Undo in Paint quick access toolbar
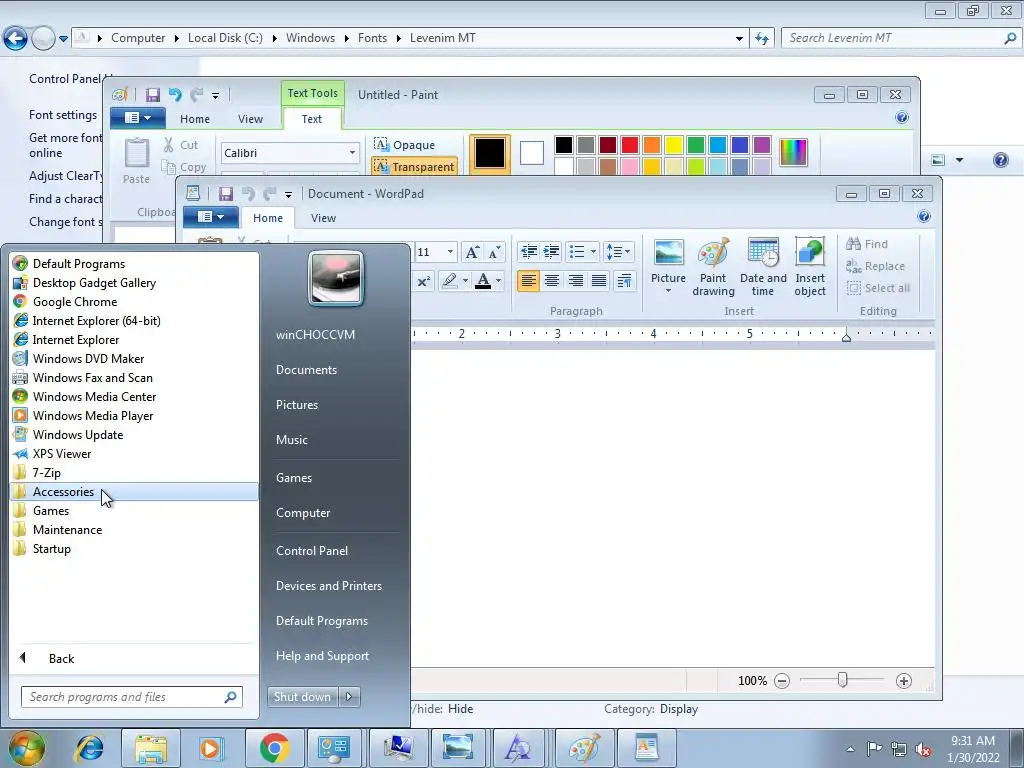The height and width of the screenshot is (768, 1024). (175, 95)
